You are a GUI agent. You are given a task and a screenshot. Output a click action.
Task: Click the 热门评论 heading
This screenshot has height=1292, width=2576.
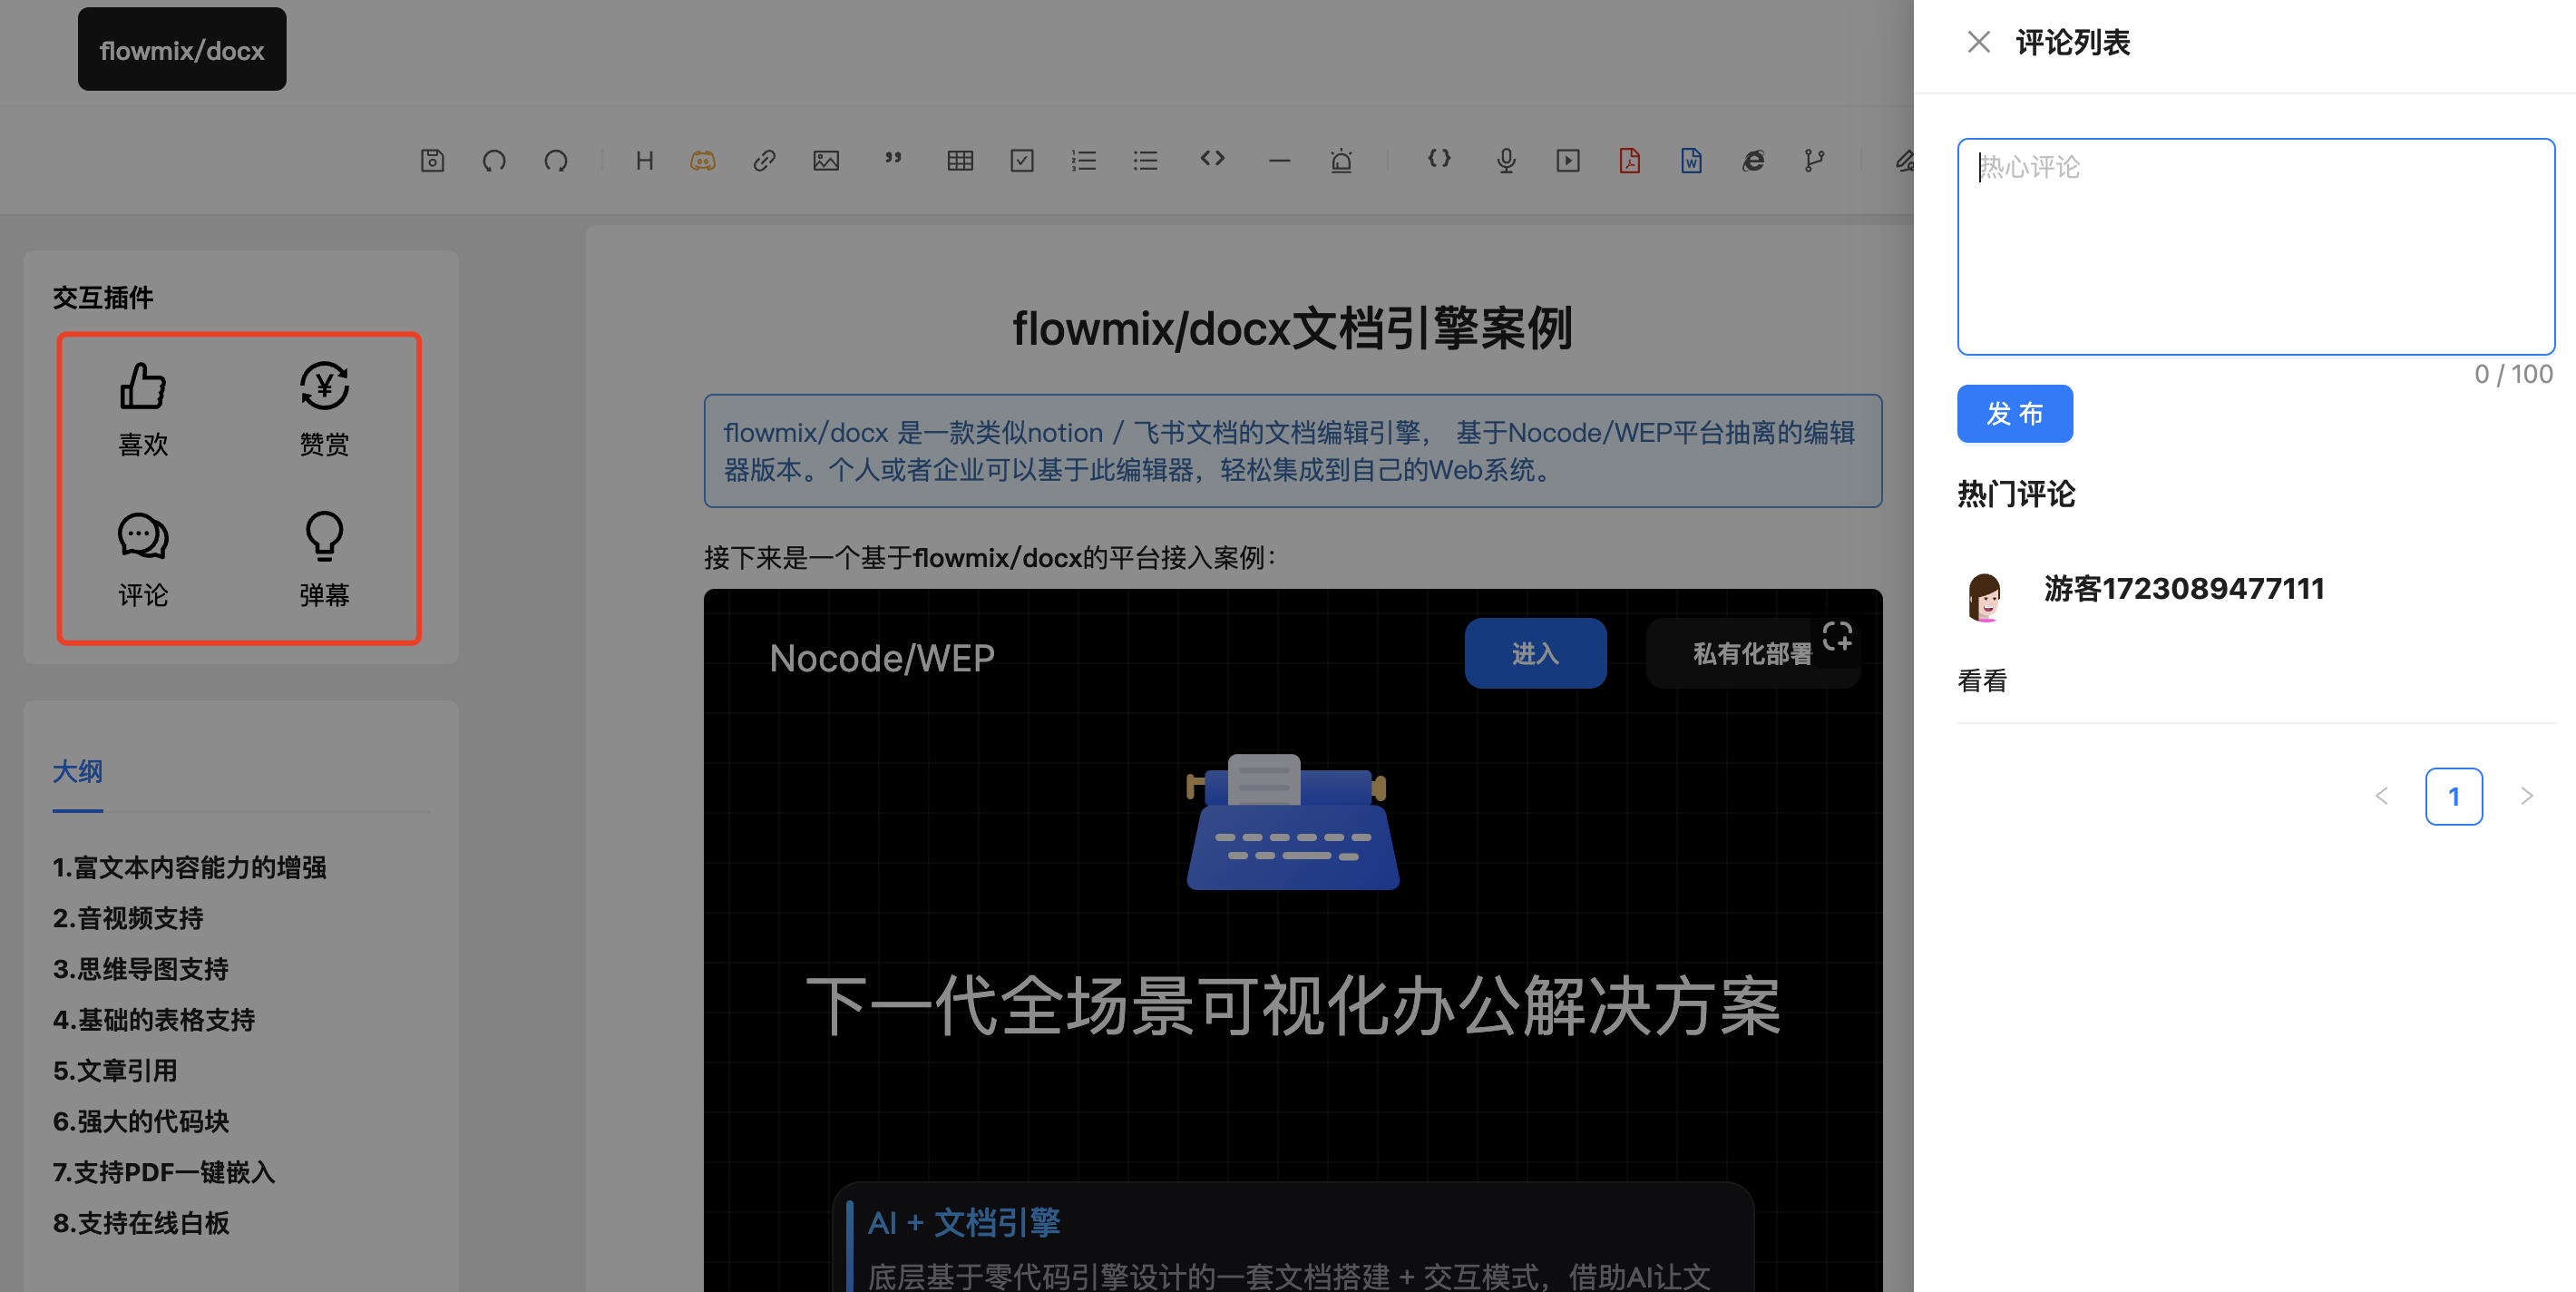[2016, 494]
